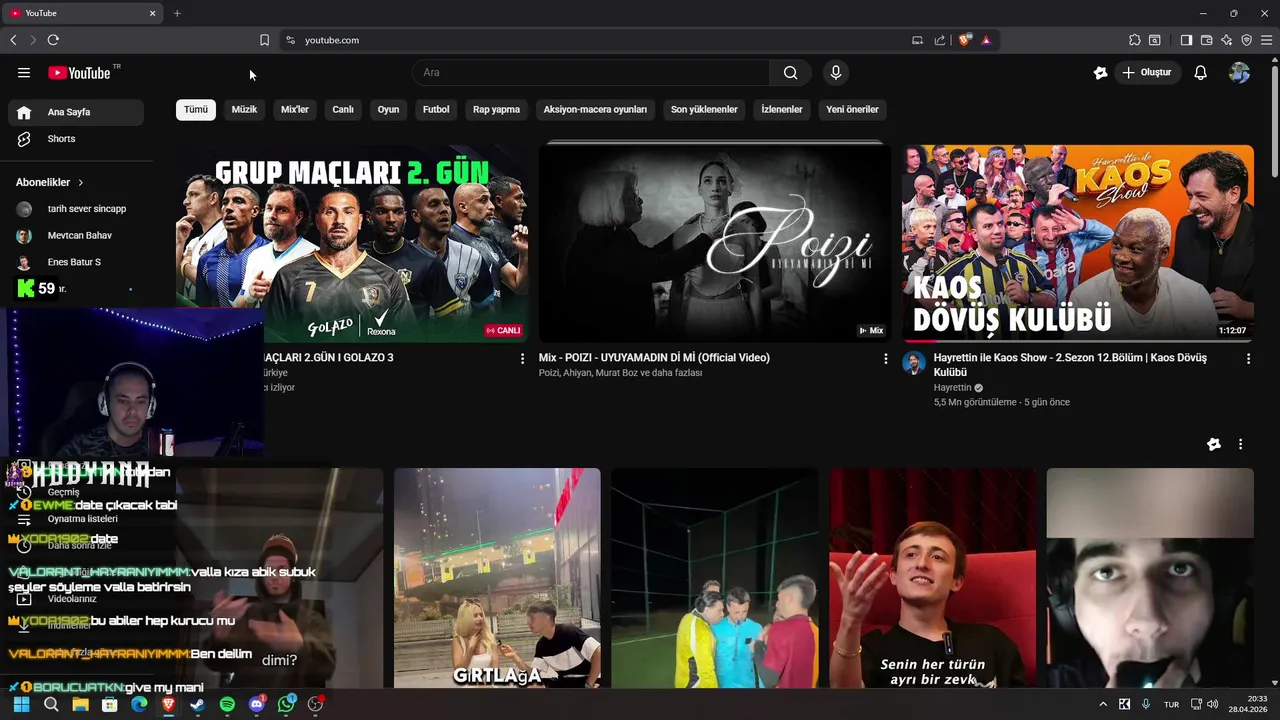Open Enes Batur S subscription

pos(76,262)
